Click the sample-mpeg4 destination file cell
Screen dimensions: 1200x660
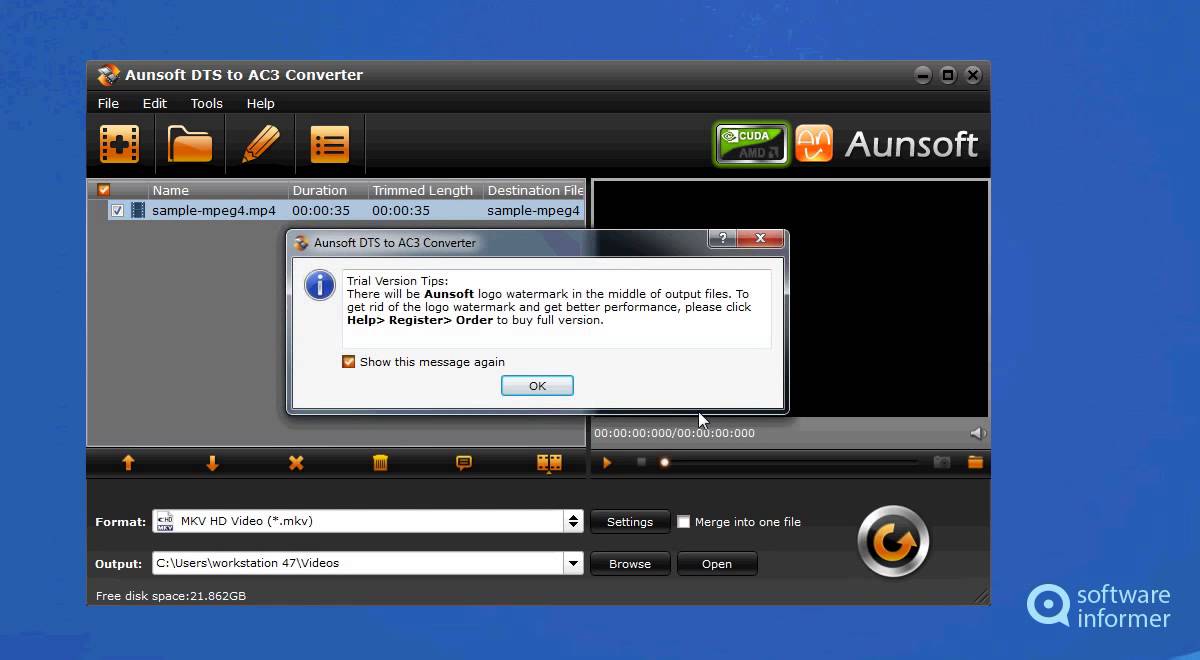coord(533,211)
